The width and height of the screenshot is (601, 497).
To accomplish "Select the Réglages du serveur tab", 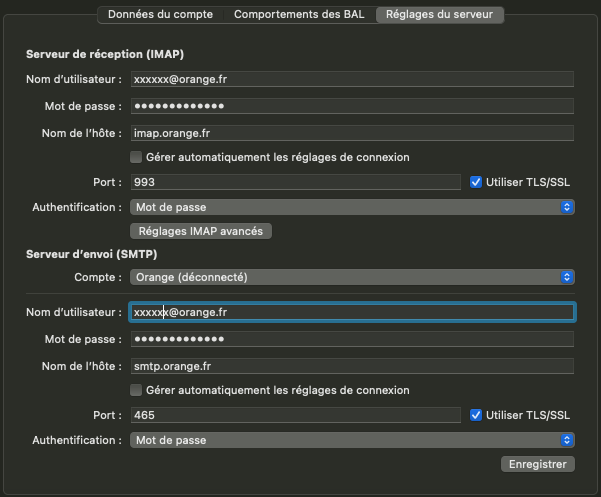I will pos(439,15).
